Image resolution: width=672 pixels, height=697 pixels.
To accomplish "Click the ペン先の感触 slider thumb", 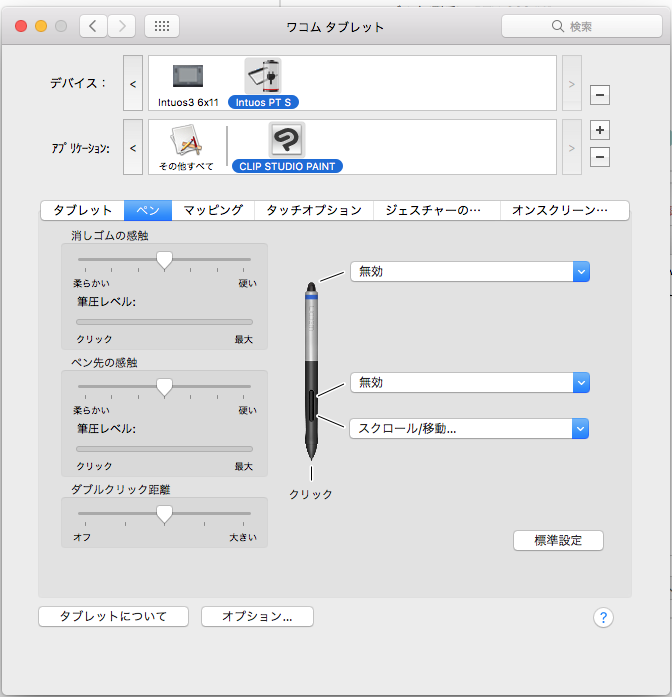I will [x=165, y=386].
